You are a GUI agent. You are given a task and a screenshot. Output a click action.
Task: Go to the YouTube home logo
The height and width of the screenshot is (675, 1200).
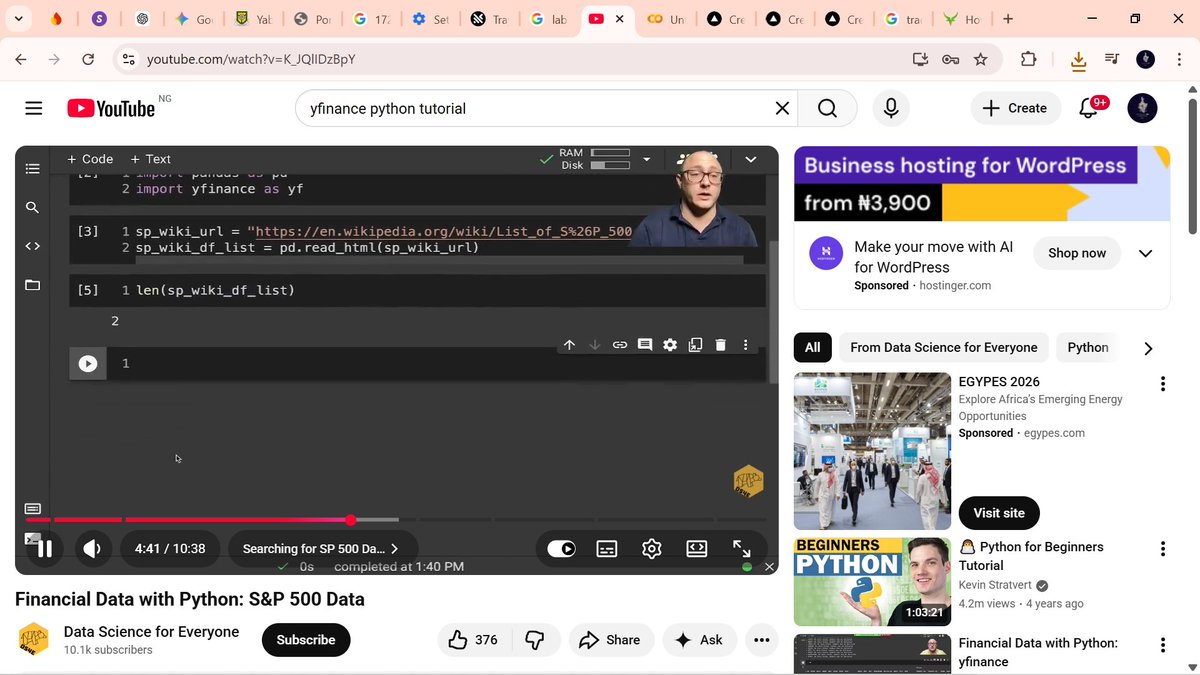click(x=111, y=108)
